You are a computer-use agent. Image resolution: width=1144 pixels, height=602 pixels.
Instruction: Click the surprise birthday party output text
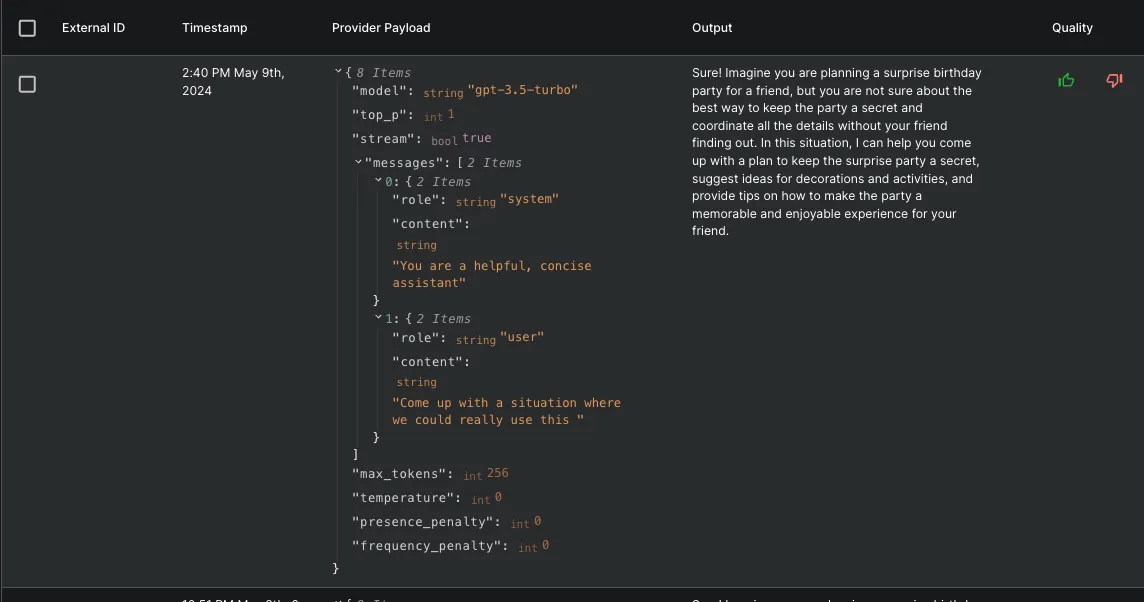pyautogui.click(x=837, y=152)
